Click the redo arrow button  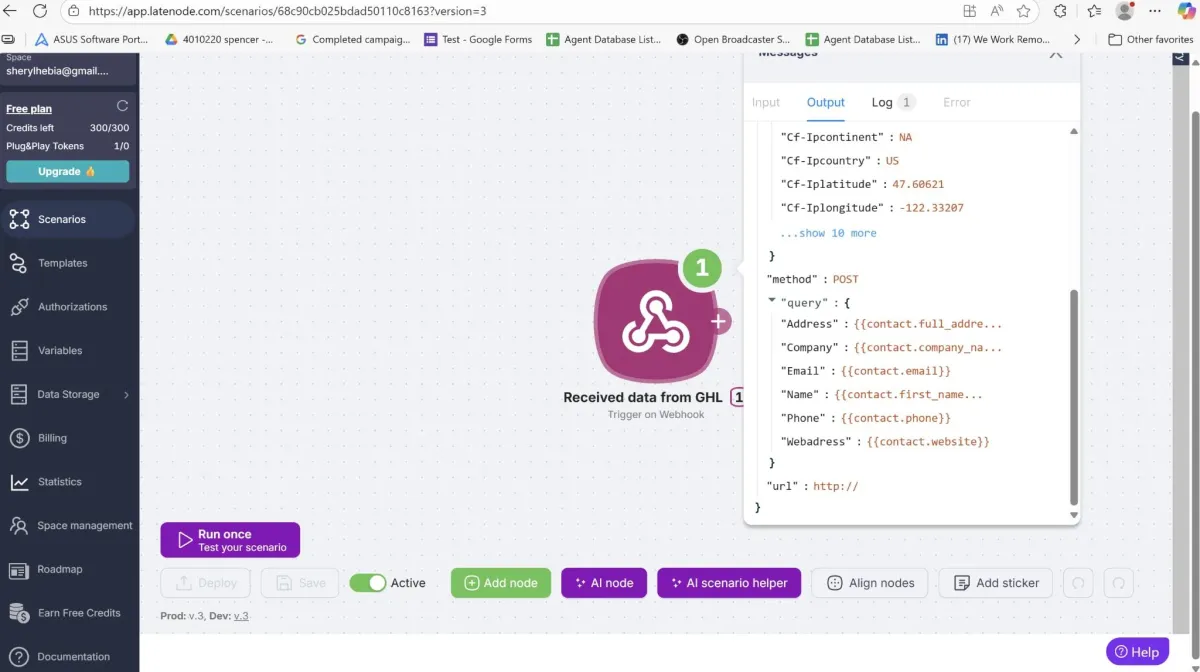pos(1119,583)
